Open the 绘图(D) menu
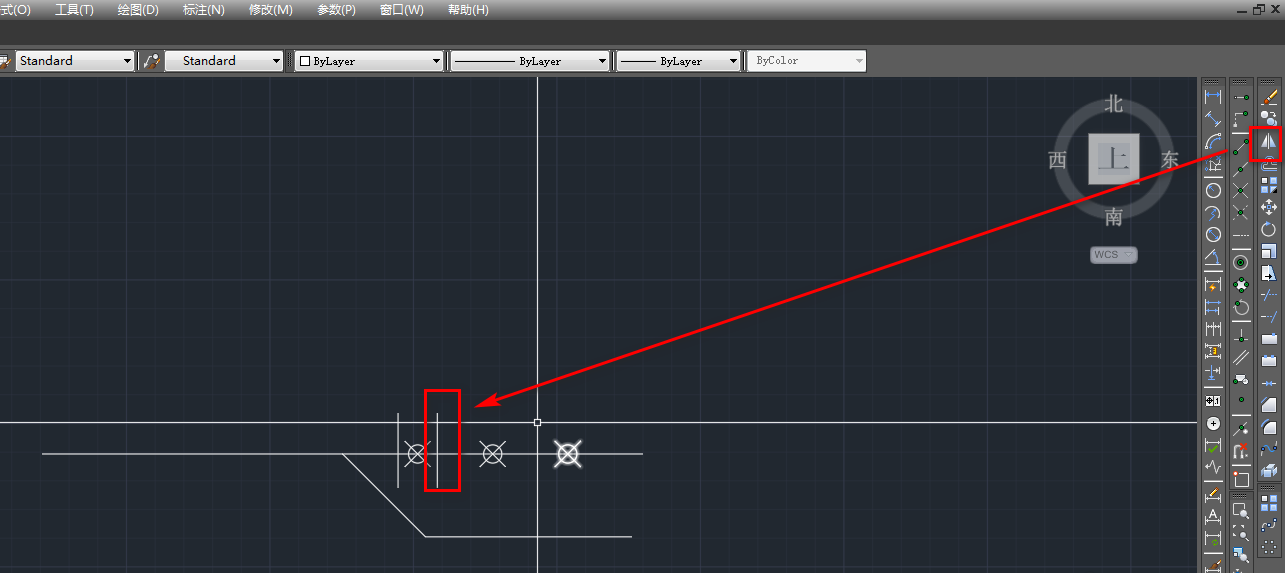Viewport: 1285px width, 573px height. point(138,10)
